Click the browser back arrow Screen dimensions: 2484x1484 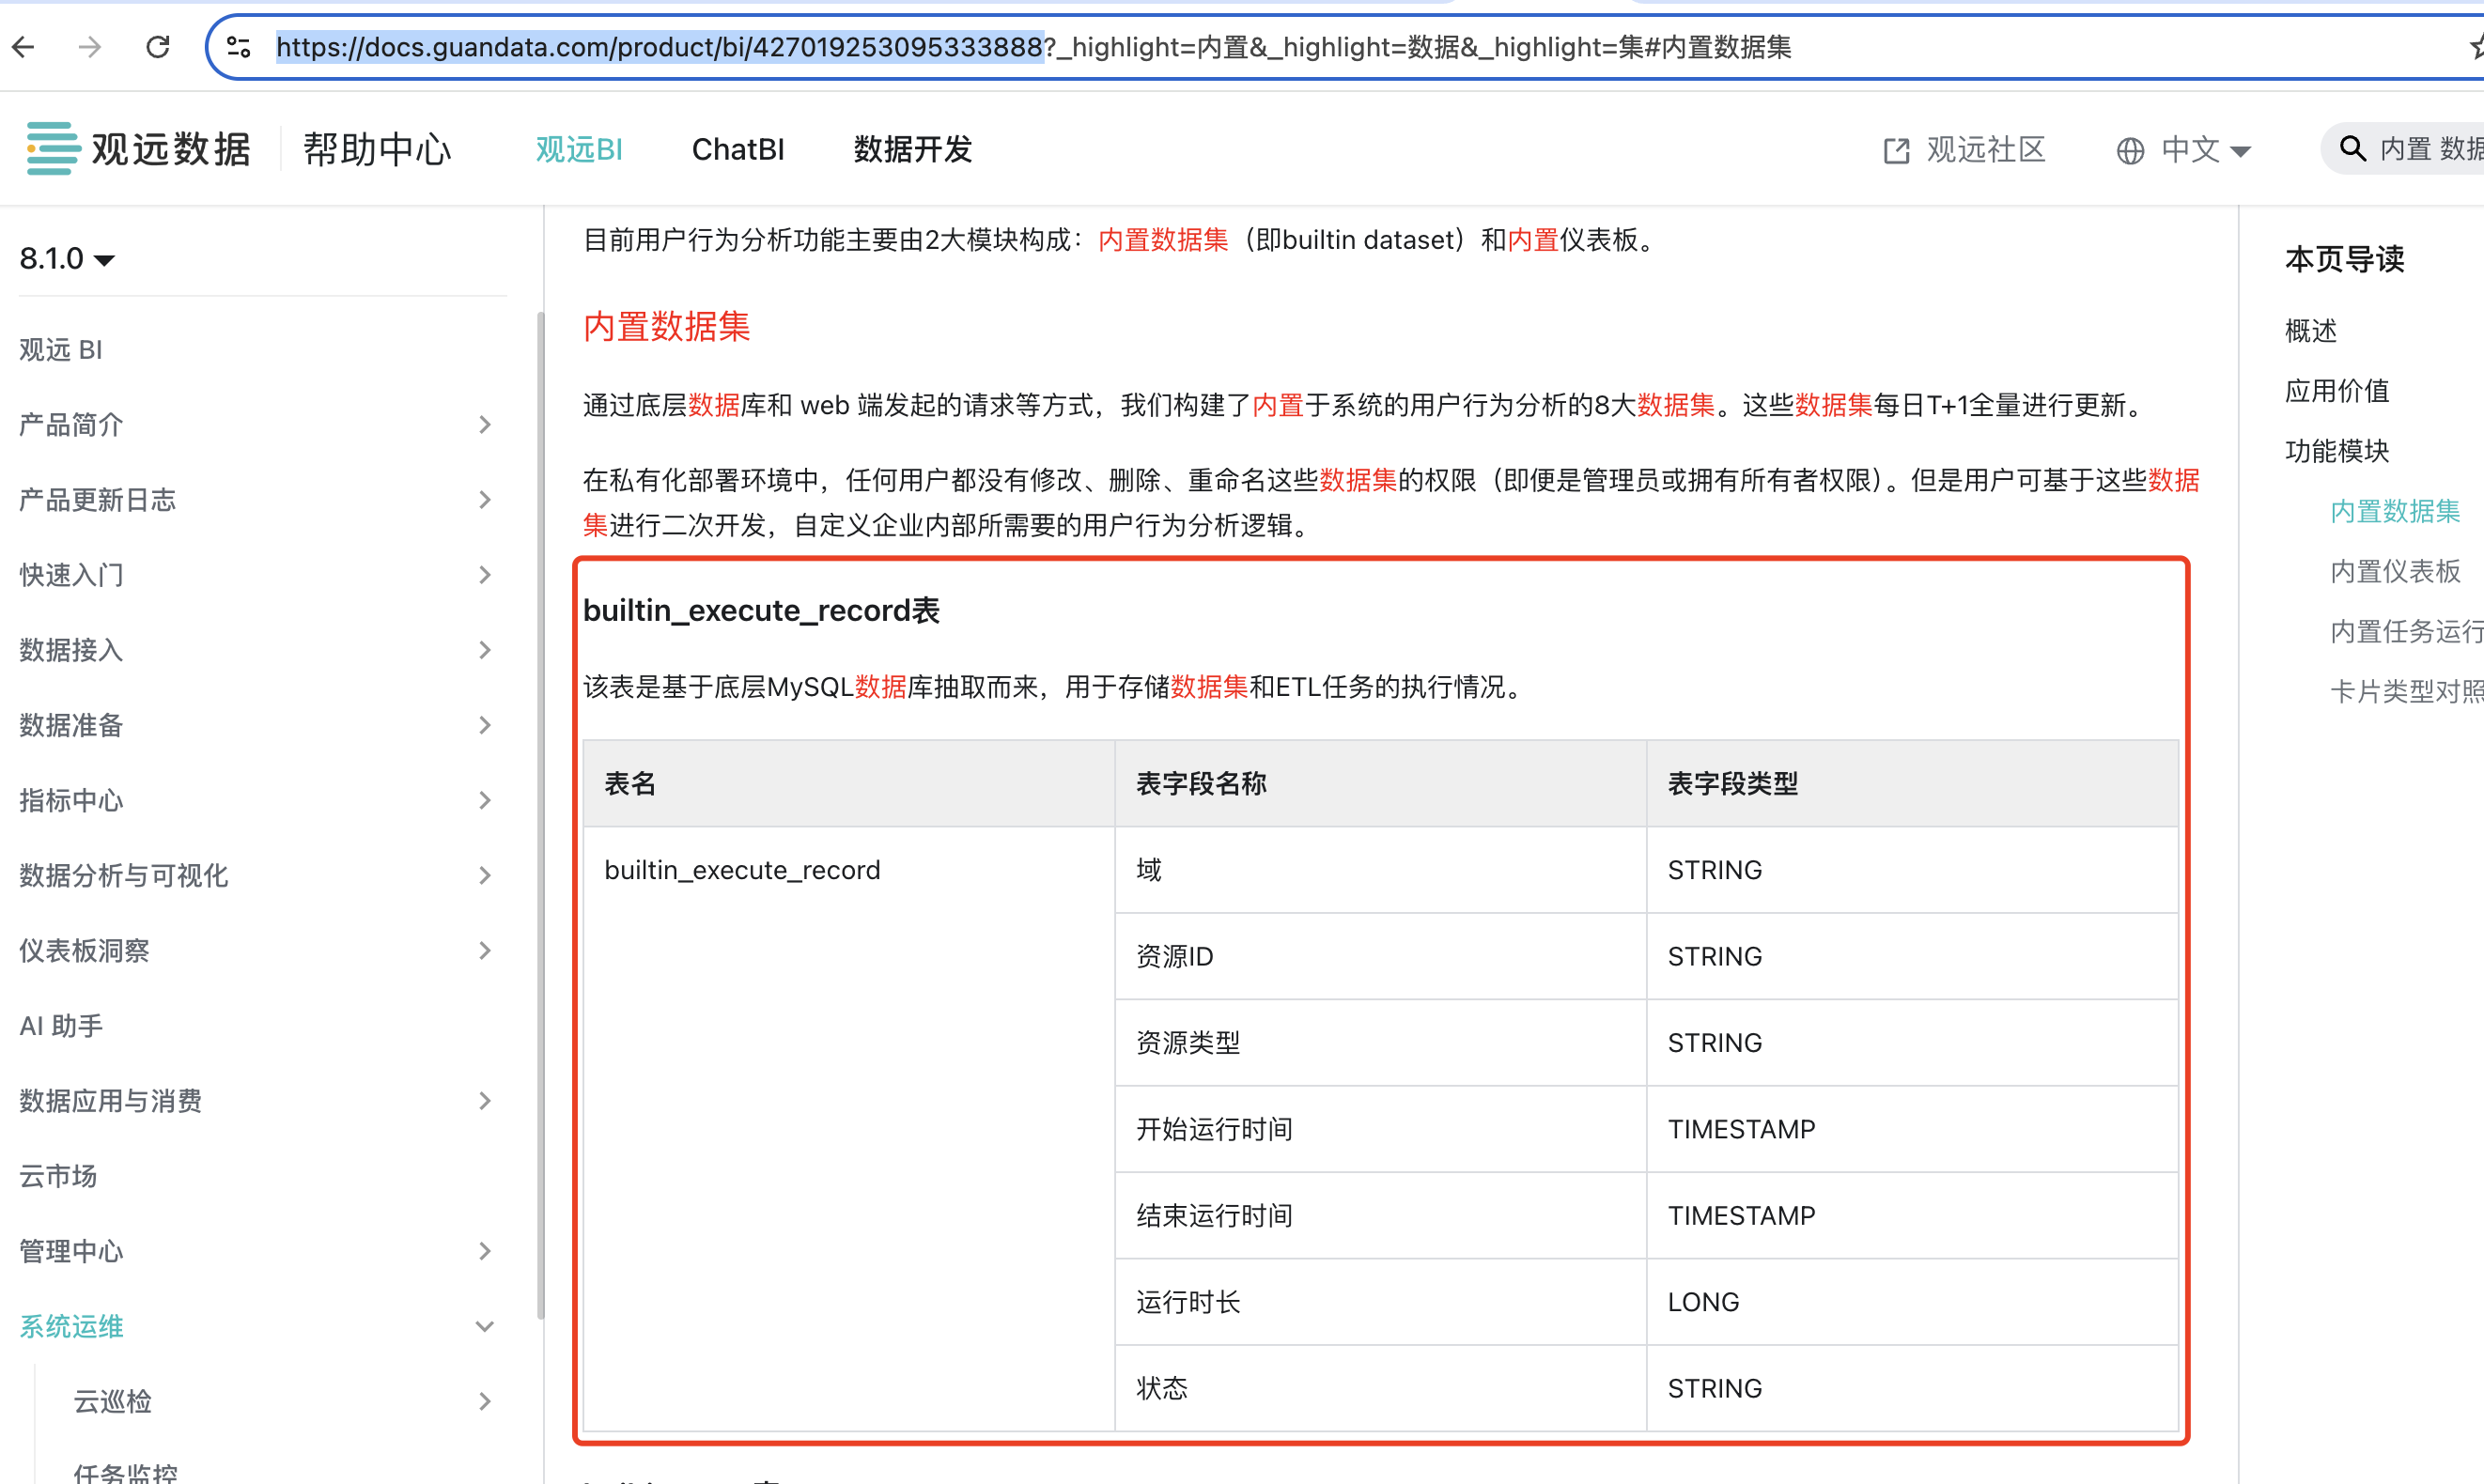tap(23, 47)
